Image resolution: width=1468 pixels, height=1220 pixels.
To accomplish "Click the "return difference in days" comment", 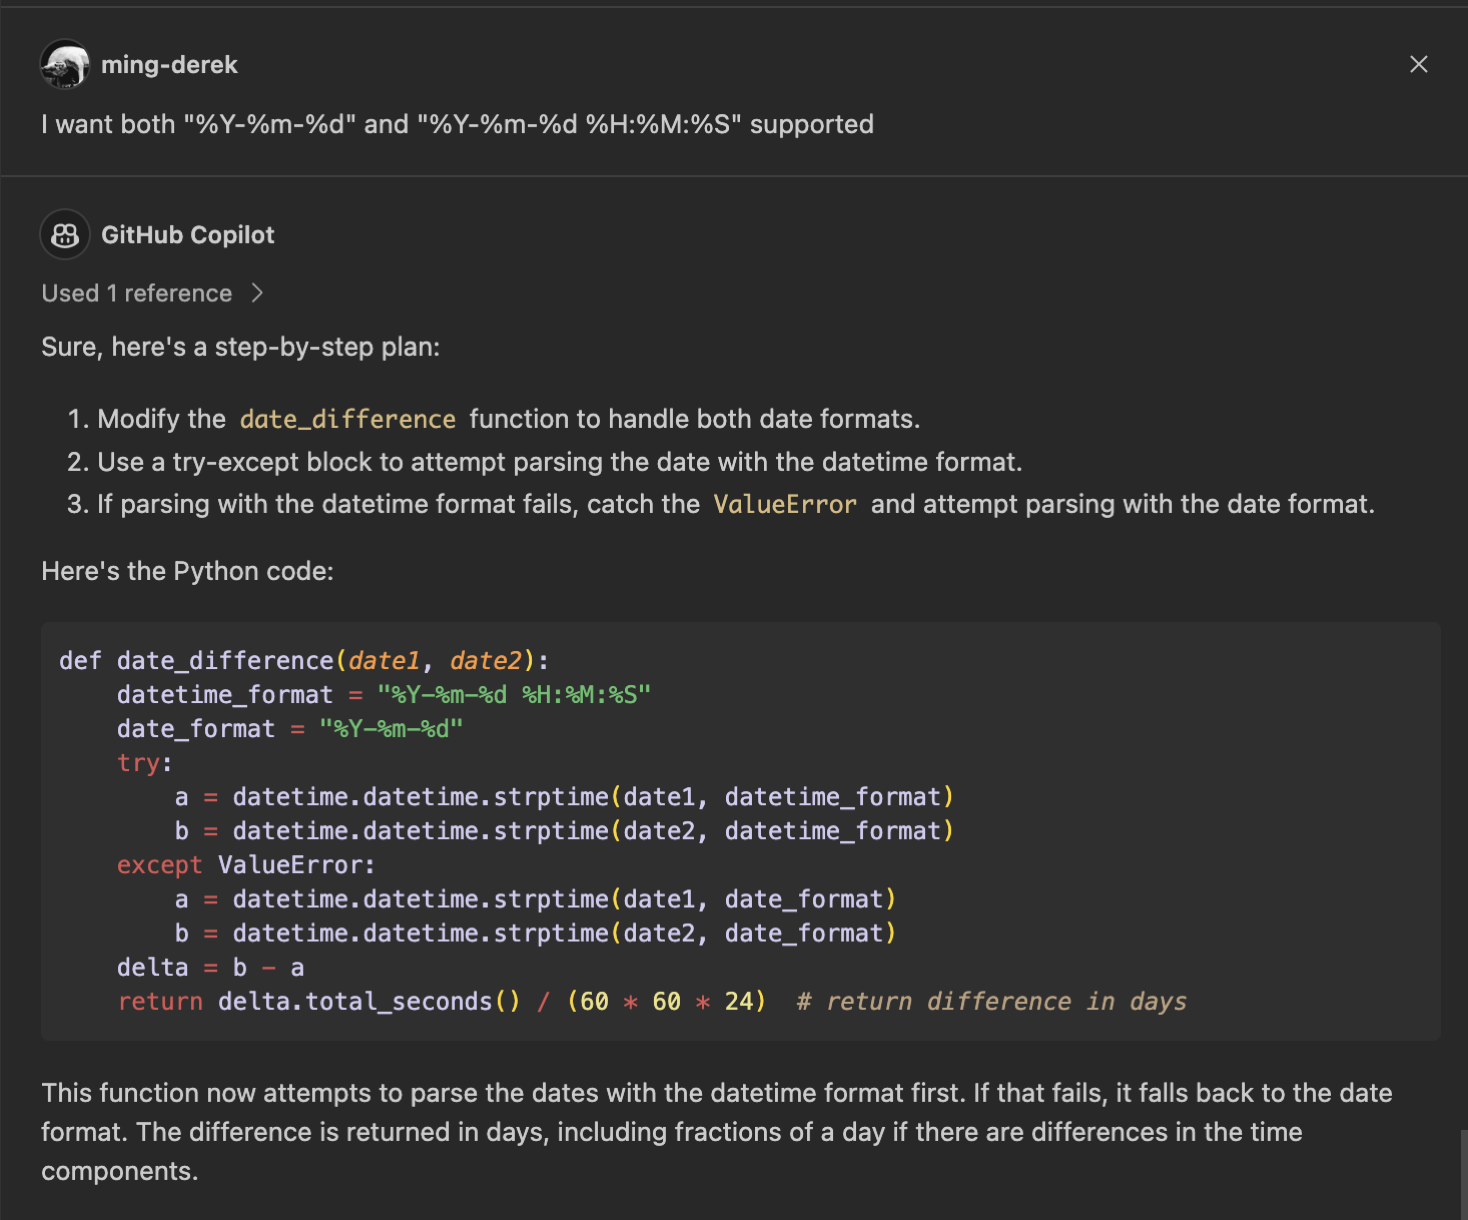I will click(991, 1001).
